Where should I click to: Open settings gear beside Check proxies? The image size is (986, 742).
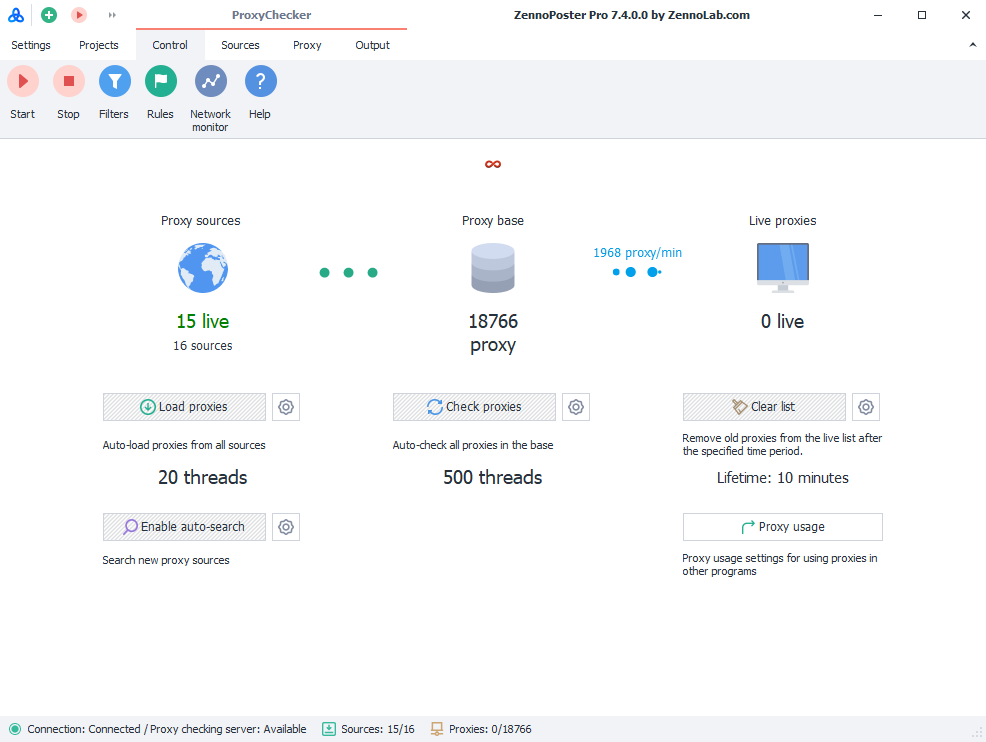[x=576, y=407]
